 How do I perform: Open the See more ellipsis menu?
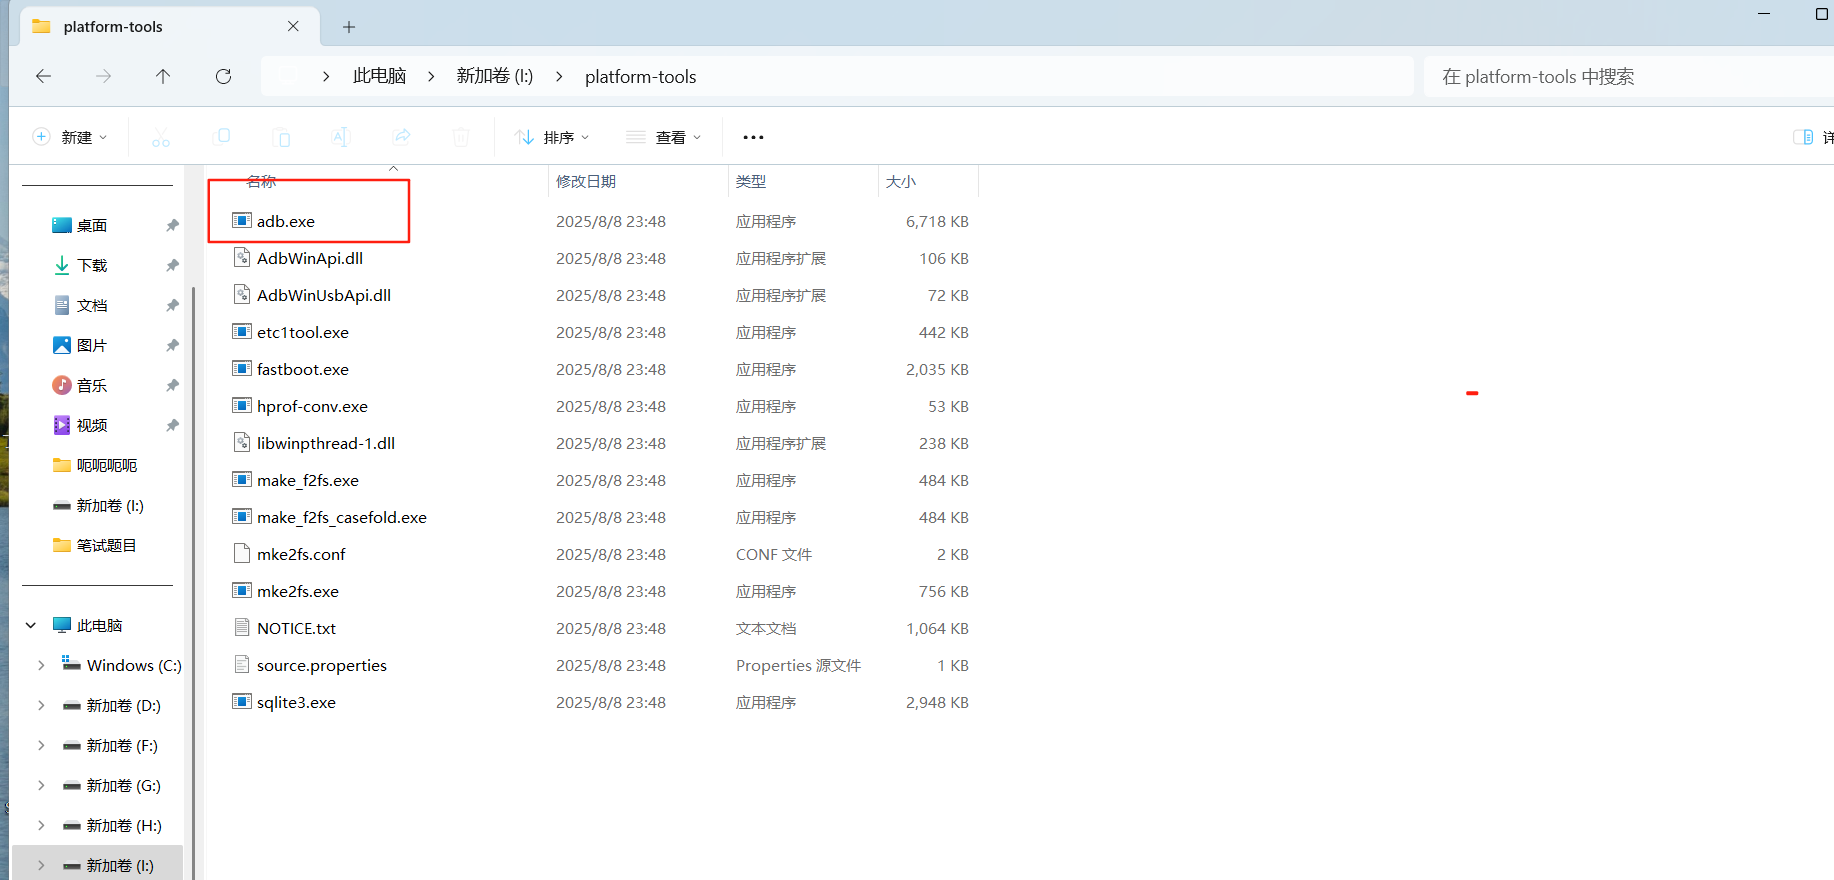coord(753,137)
